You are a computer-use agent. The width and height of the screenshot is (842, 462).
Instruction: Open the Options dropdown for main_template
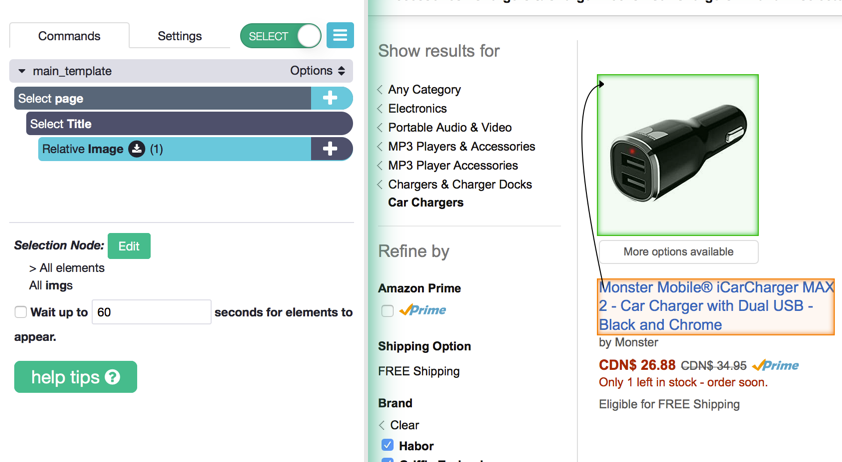click(x=317, y=70)
